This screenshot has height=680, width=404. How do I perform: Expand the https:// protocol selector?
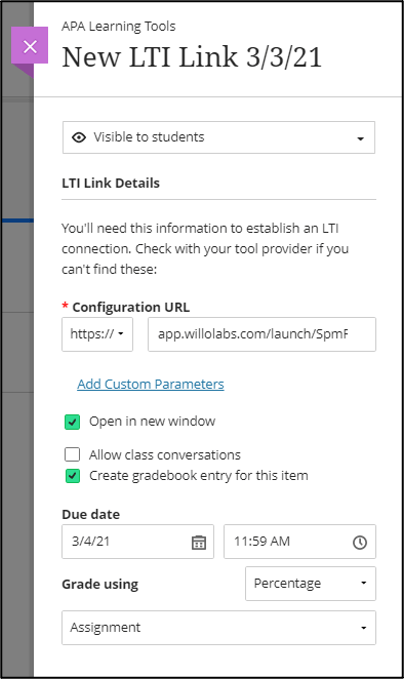coord(97,334)
